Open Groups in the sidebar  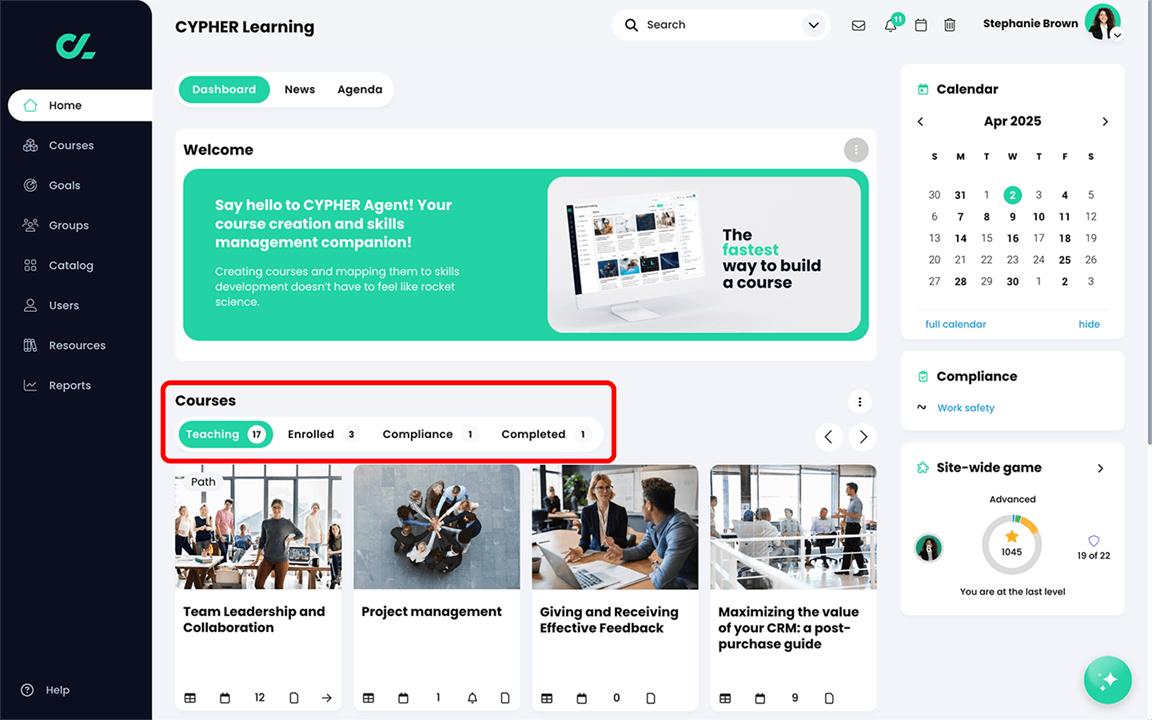pos(68,226)
